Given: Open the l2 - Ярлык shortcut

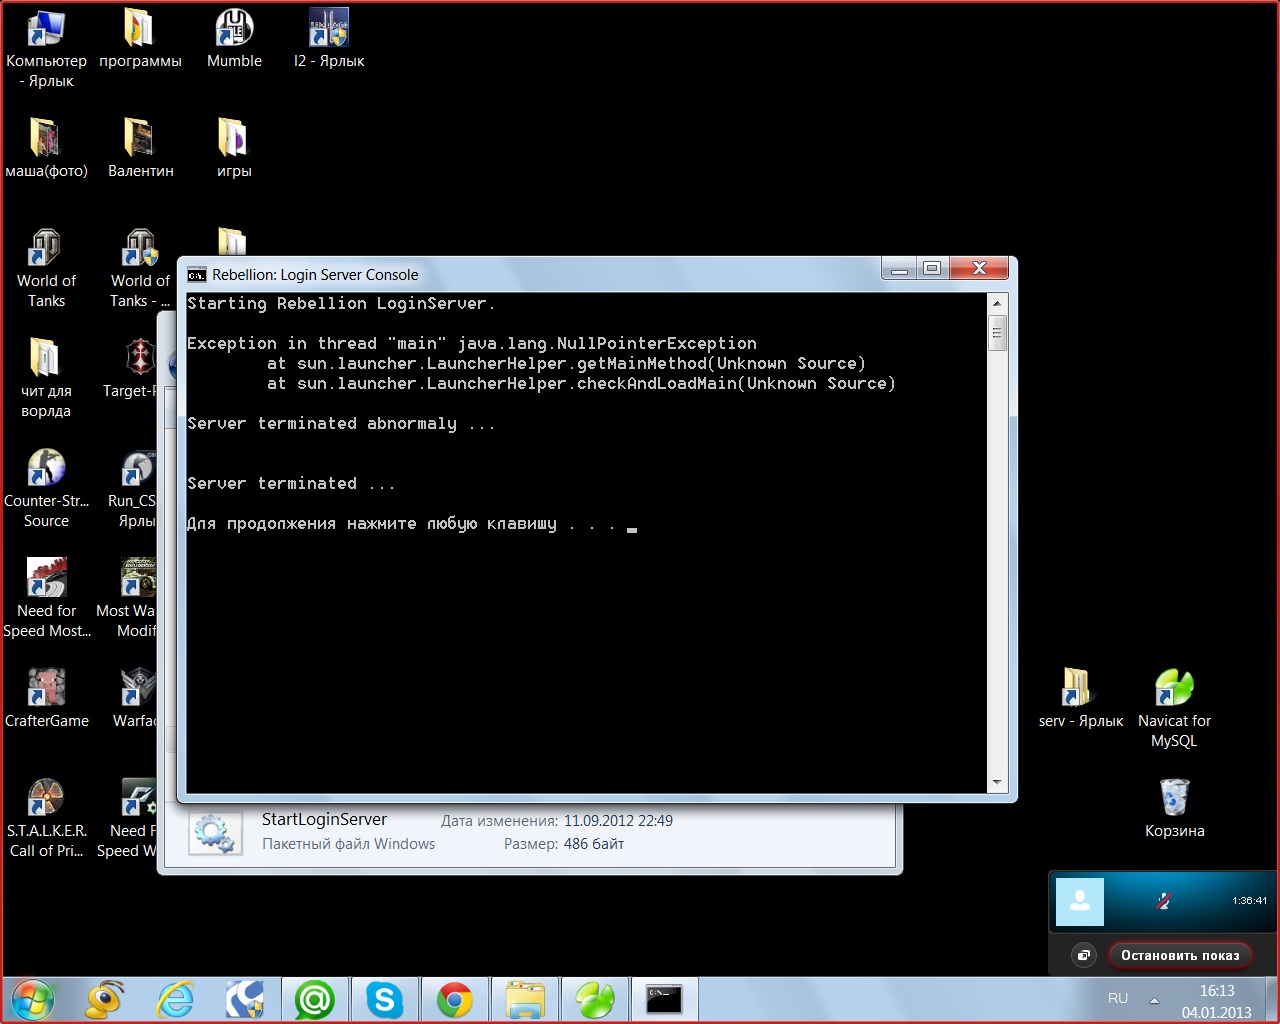Looking at the screenshot, I should 328,40.
